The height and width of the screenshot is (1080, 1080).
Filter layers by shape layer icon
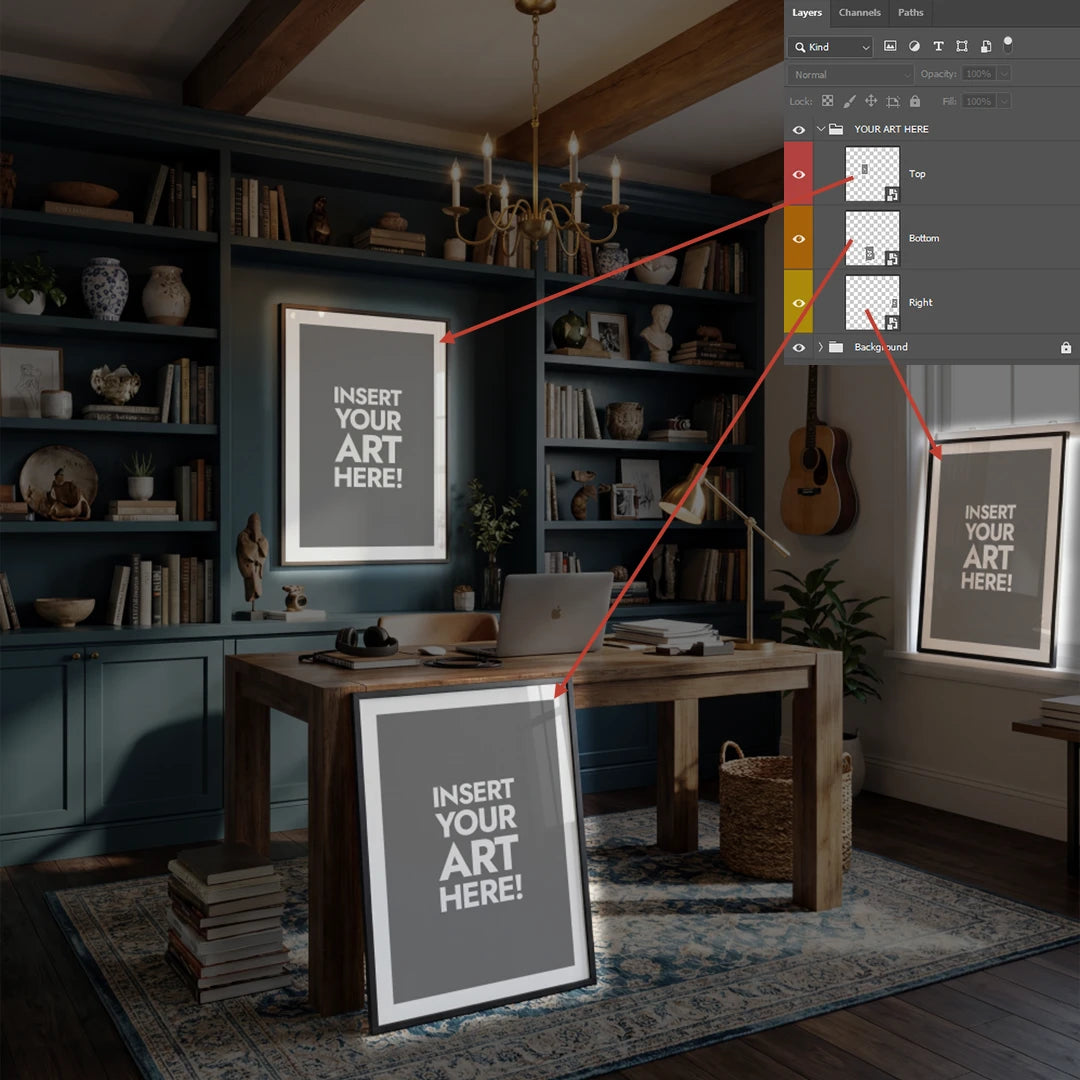962,47
